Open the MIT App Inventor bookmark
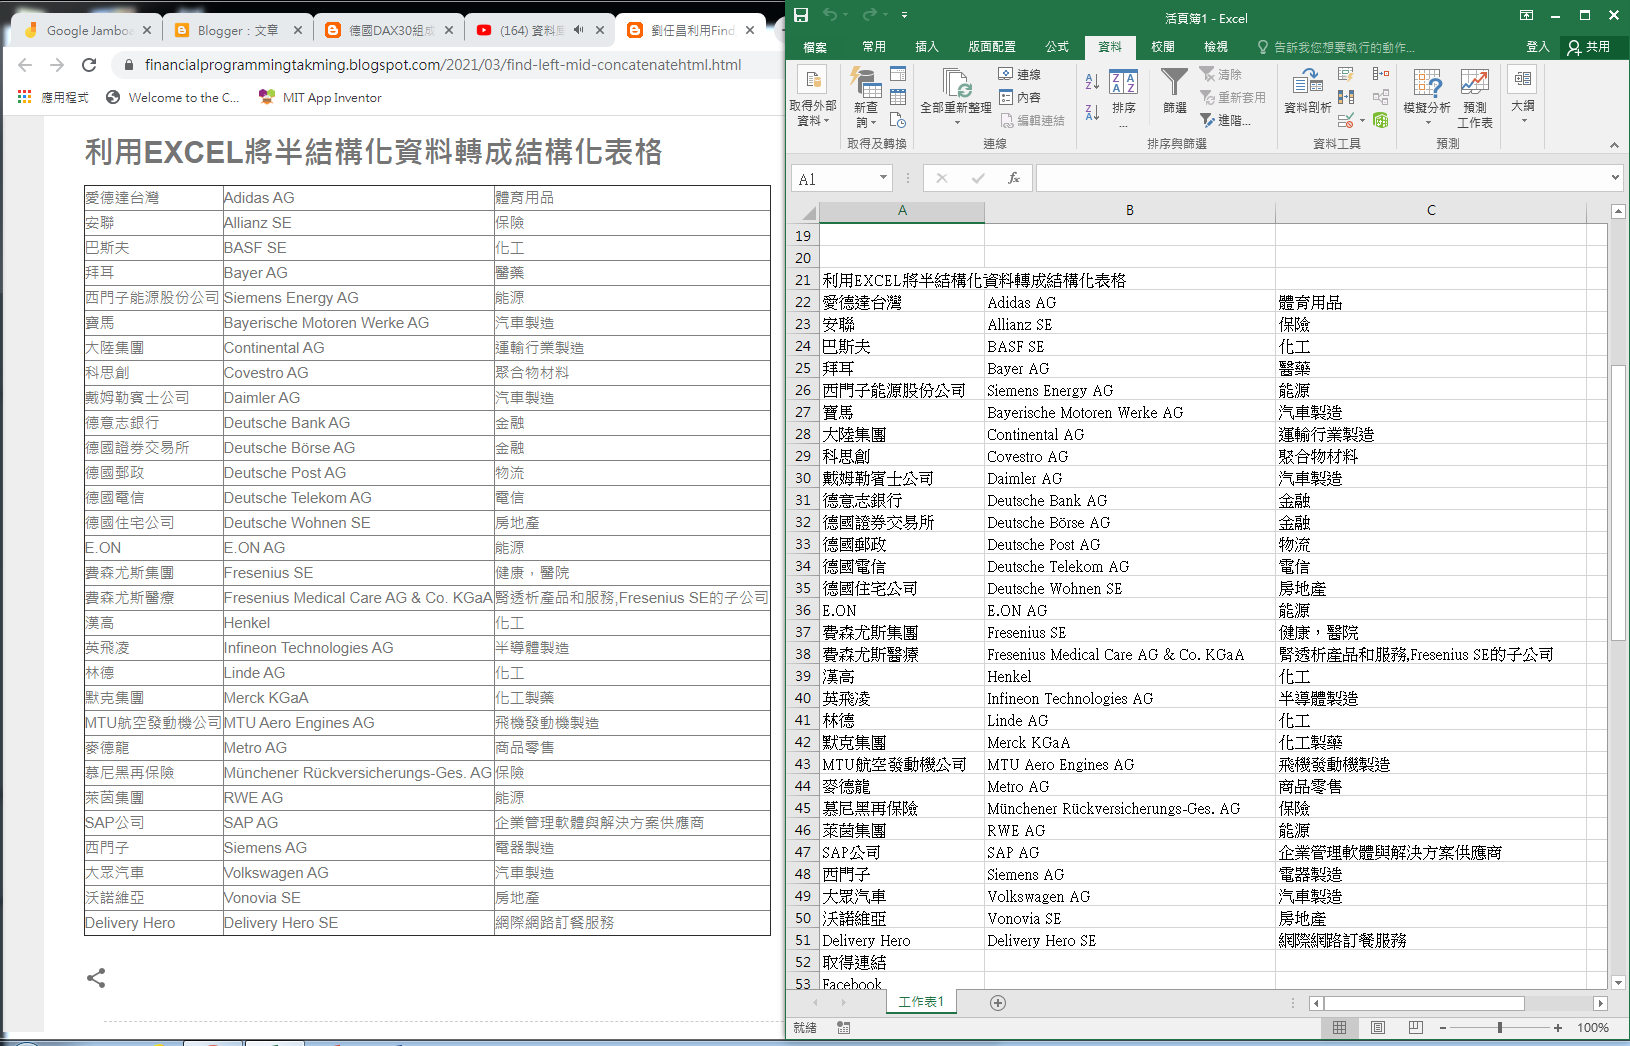The width and height of the screenshot is (1630, 1046). coord(320,97)
